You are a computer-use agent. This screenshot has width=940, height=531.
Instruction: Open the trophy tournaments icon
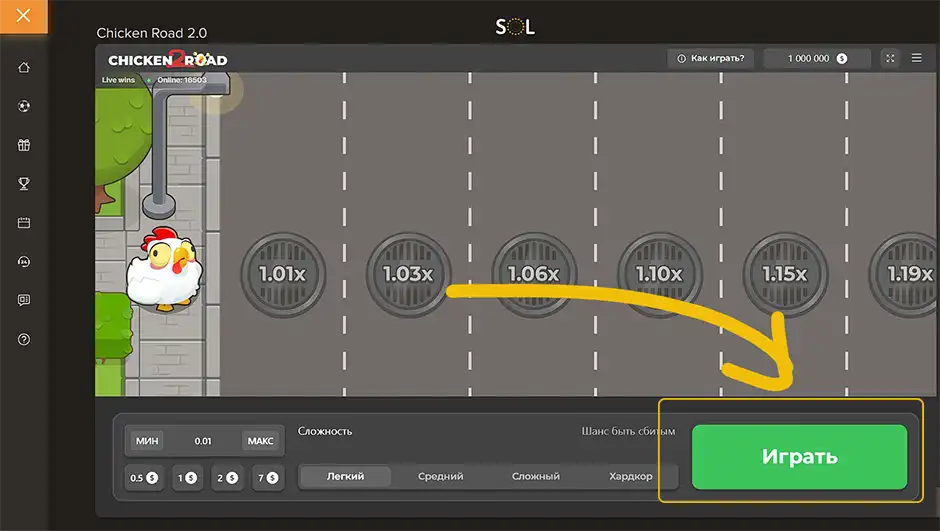pyautogui.click(x=24, y=183)
